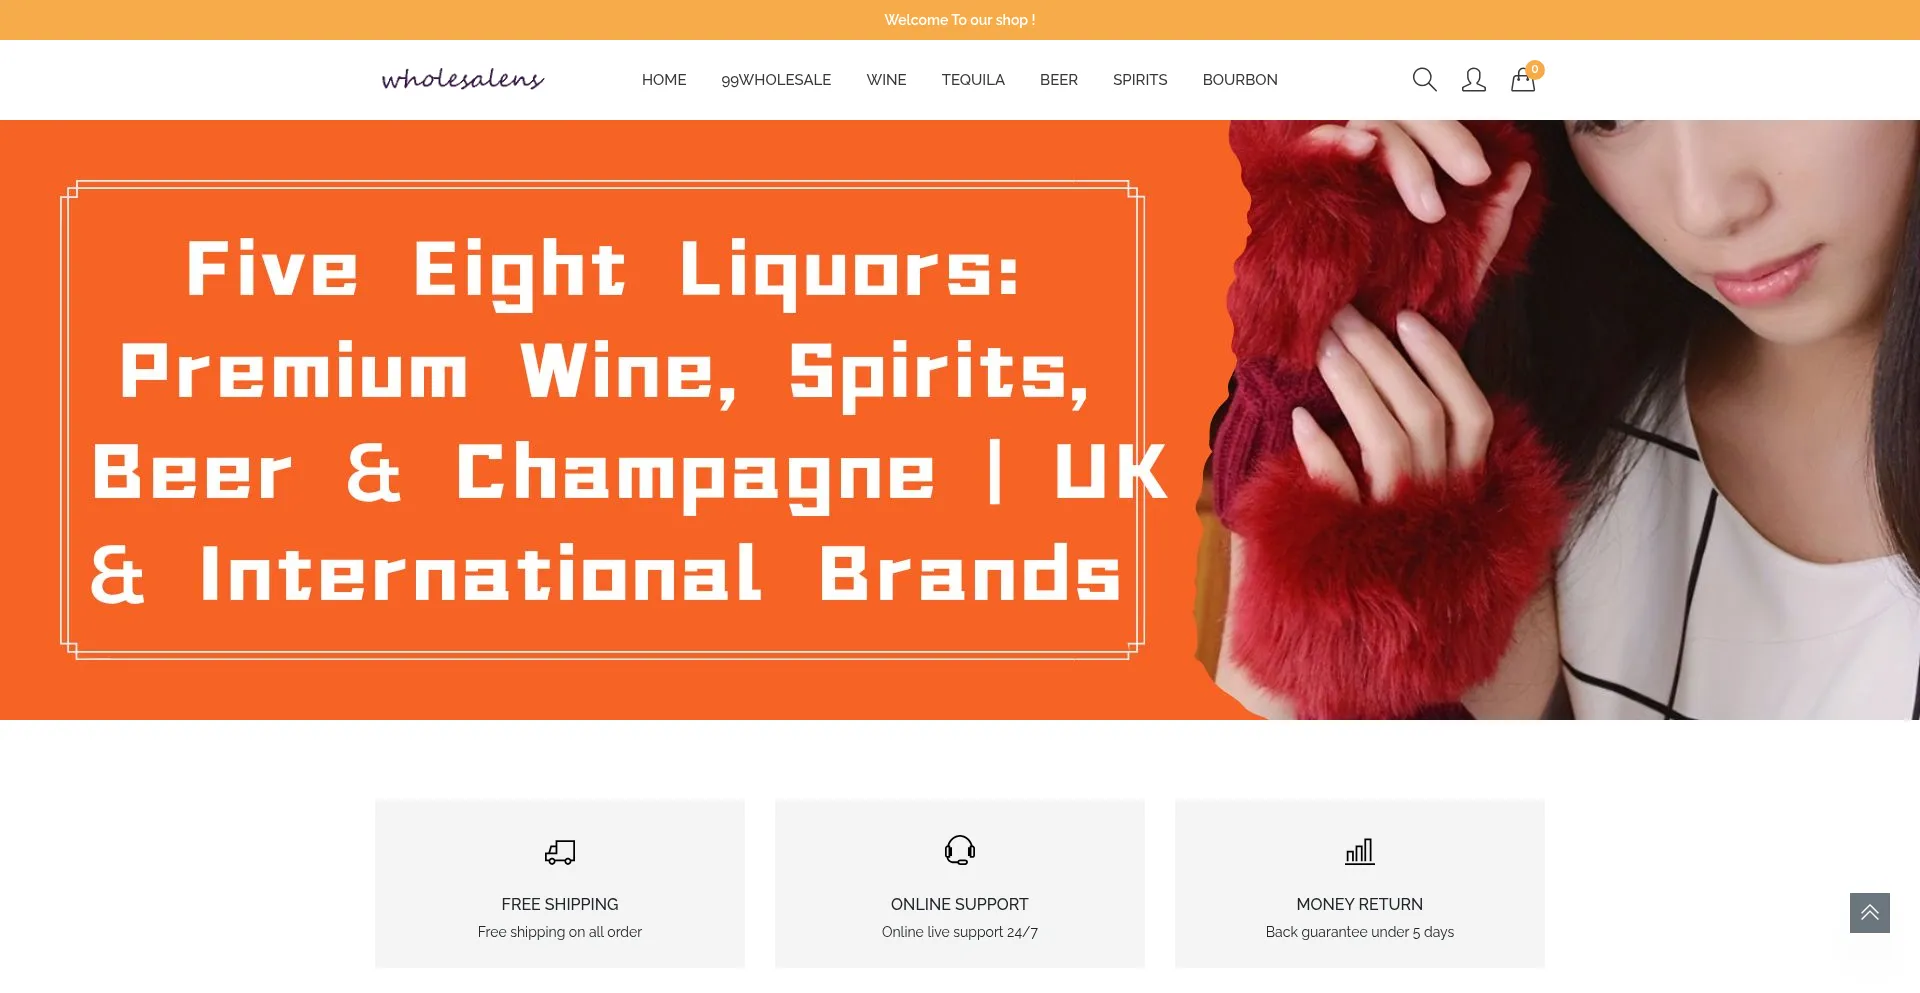The width and height of the screenshot is (1920, 993).
Task: Click the ONLINE SUPPORT heading
Action: [x=960, y=904]
